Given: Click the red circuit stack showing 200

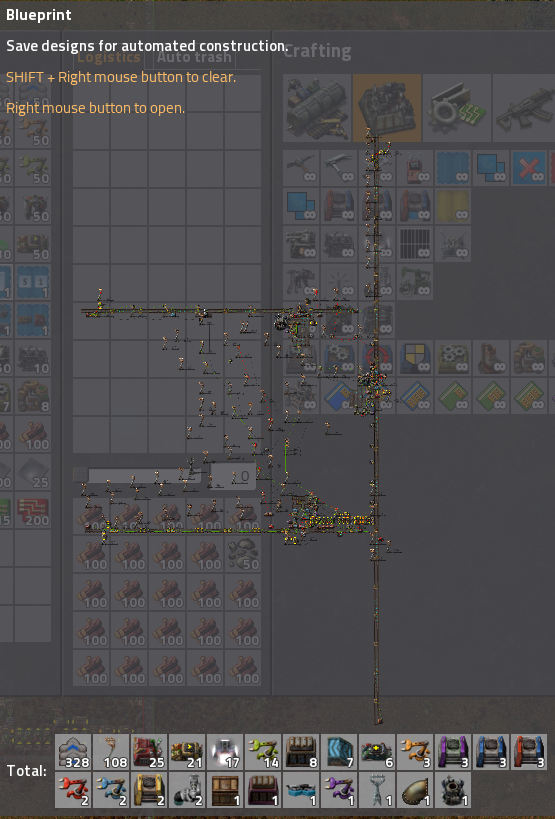Looking at the screenshot, I should click(x=33, y=510).
